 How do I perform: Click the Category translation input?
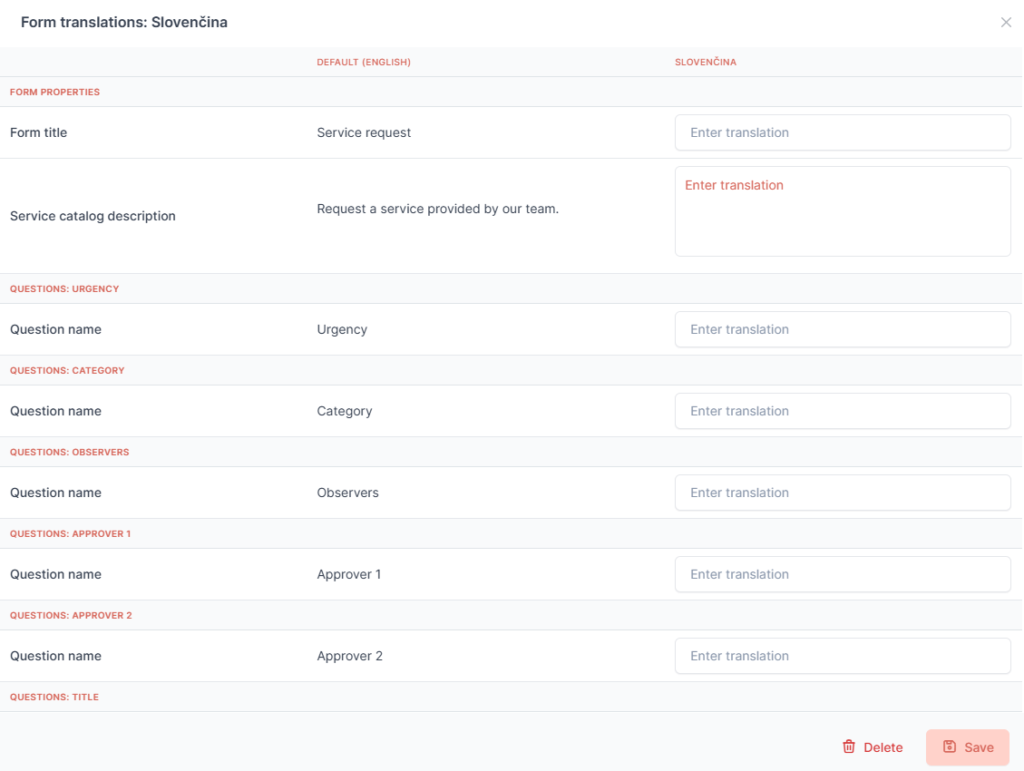click(842, 411)
